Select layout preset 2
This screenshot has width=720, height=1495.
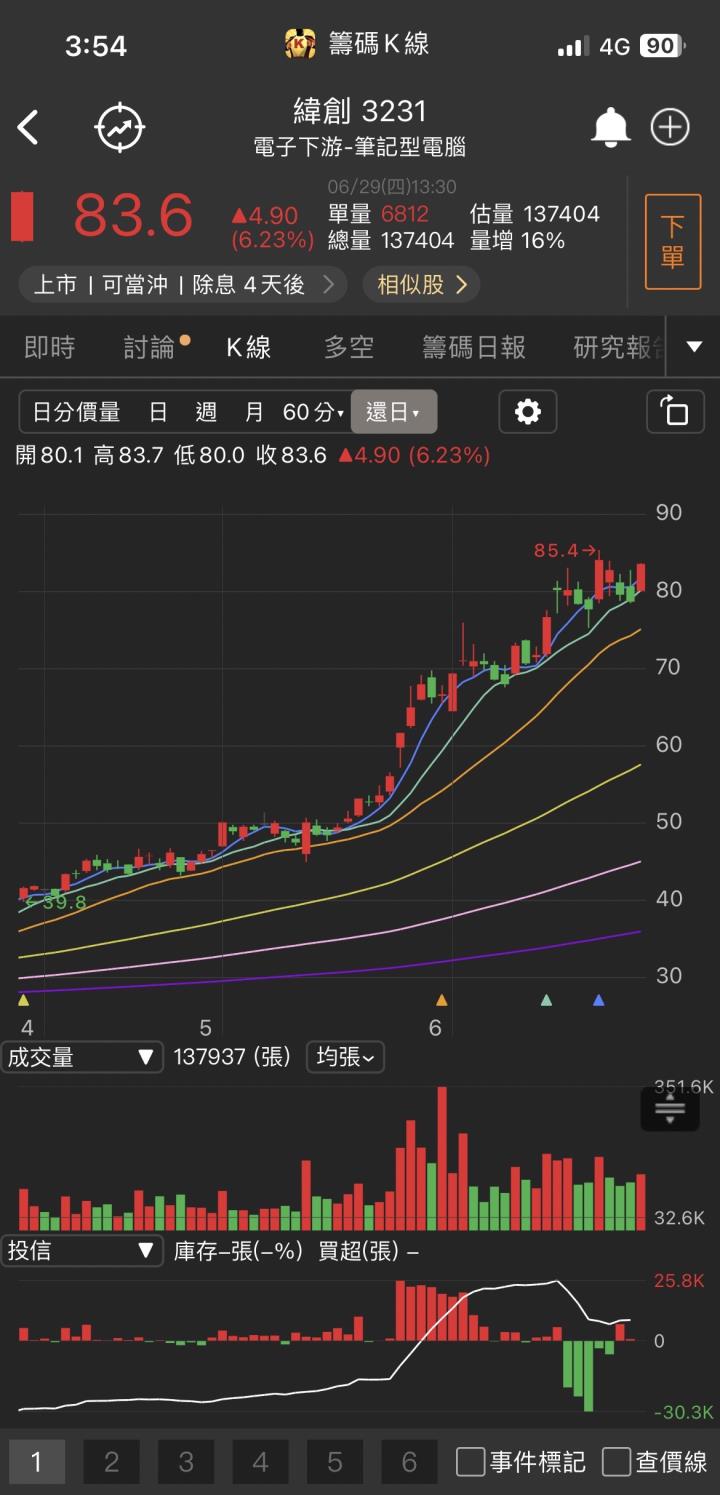[111, 1462]
